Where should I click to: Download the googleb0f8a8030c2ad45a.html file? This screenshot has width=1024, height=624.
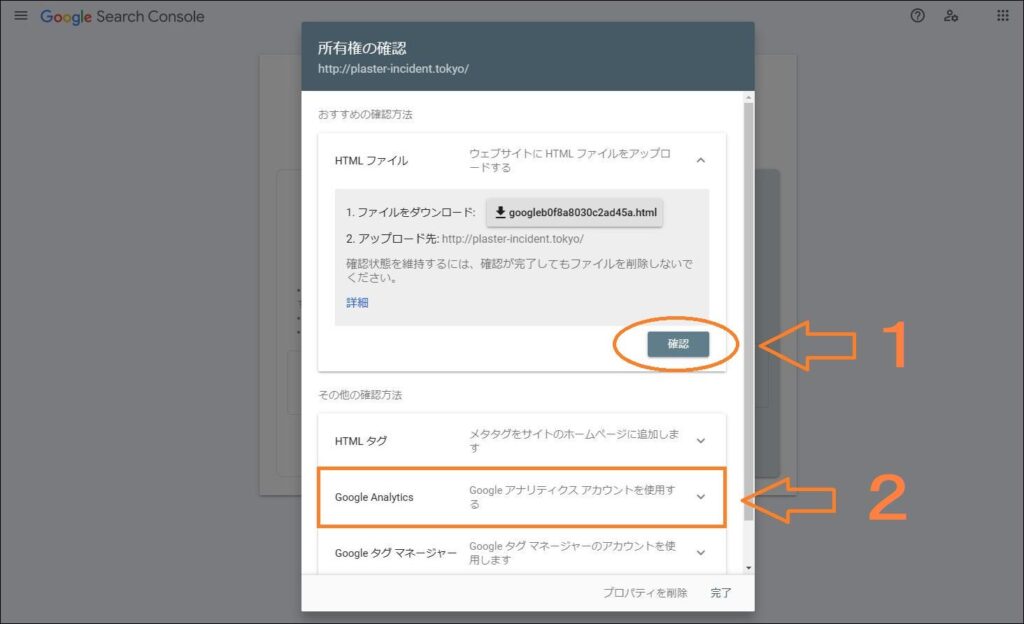[x=575, y=213]
